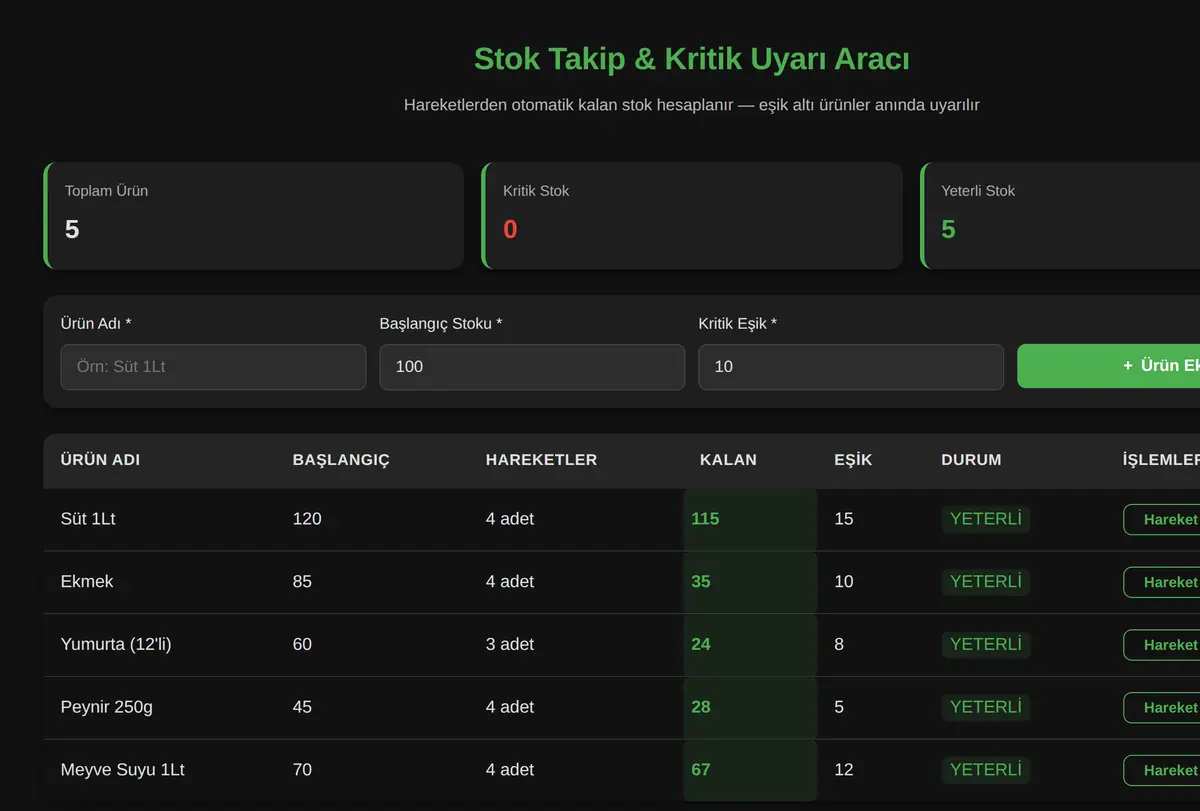This screenshot has height=811, width=1200.
Task: Click the DURUM column header
Action: 971,460
